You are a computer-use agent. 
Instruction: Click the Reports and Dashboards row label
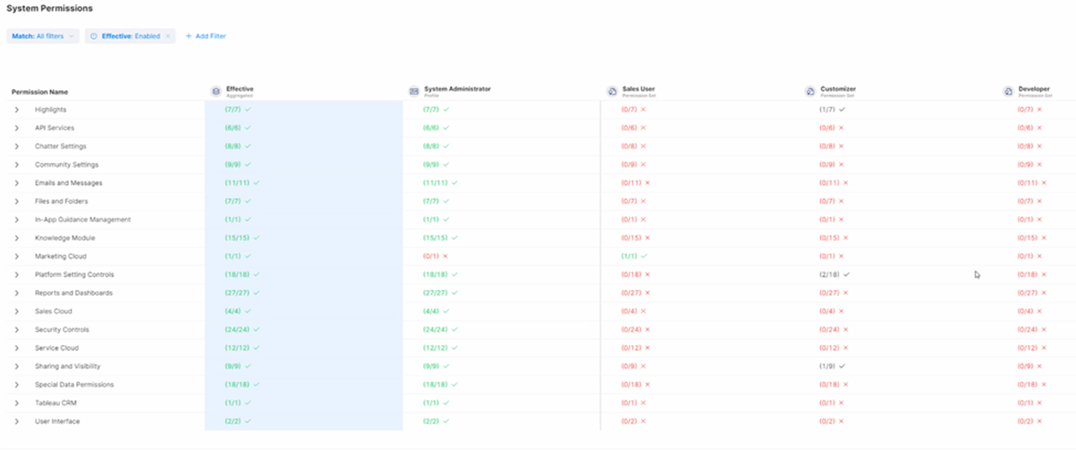point(73,293)
